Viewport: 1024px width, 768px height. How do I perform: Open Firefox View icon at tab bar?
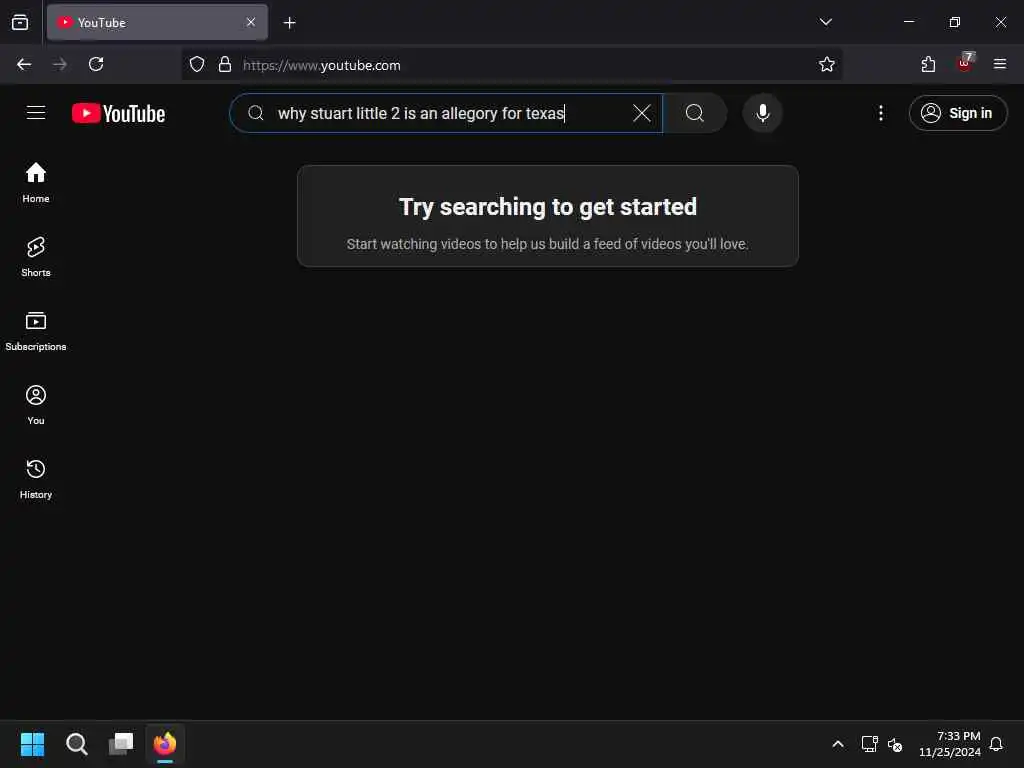coord(20,22)
